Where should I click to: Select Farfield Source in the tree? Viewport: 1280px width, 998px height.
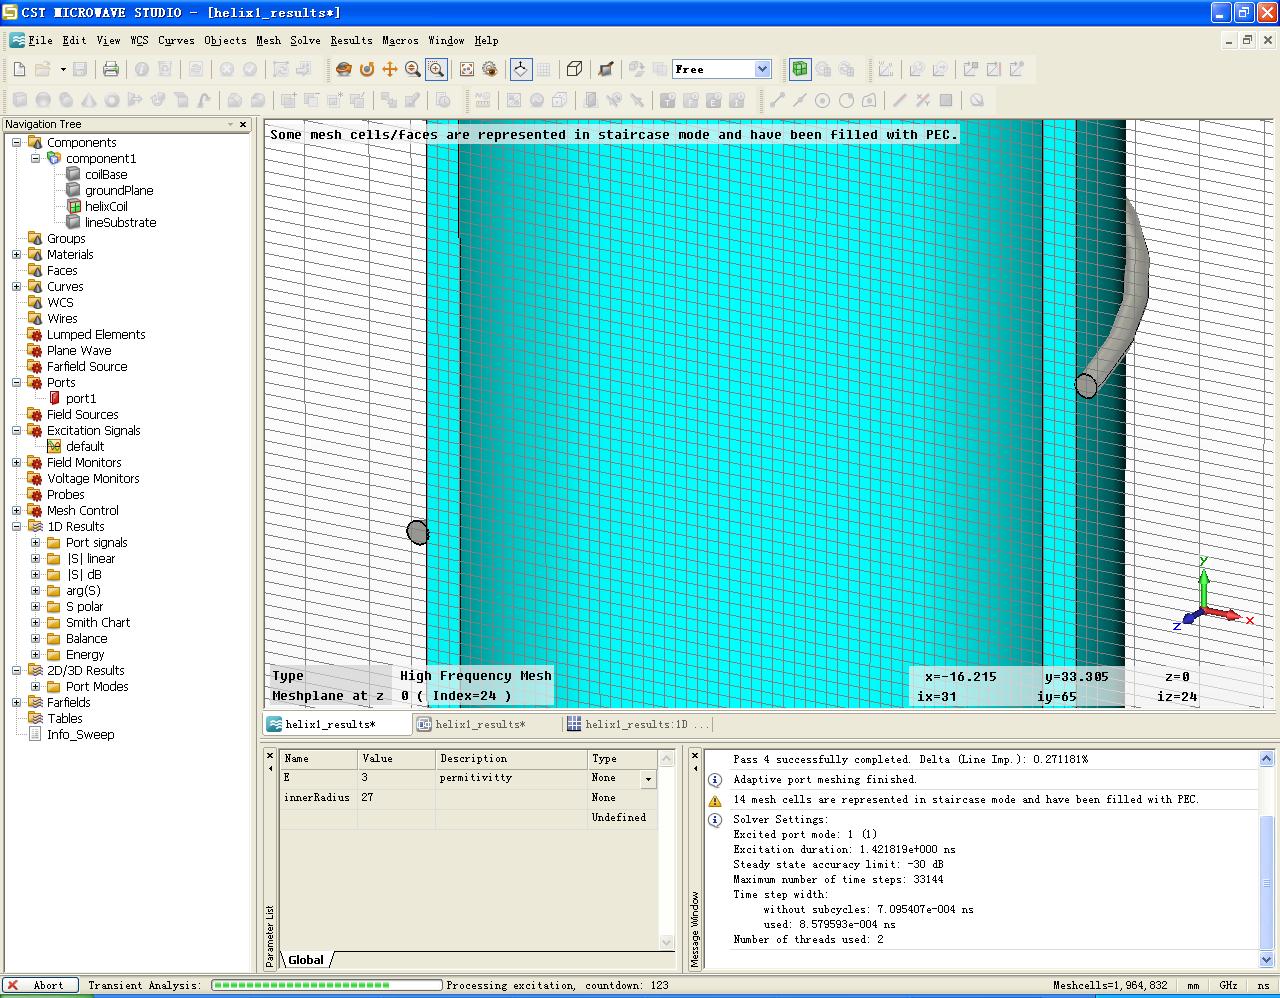tap(87, 367)
